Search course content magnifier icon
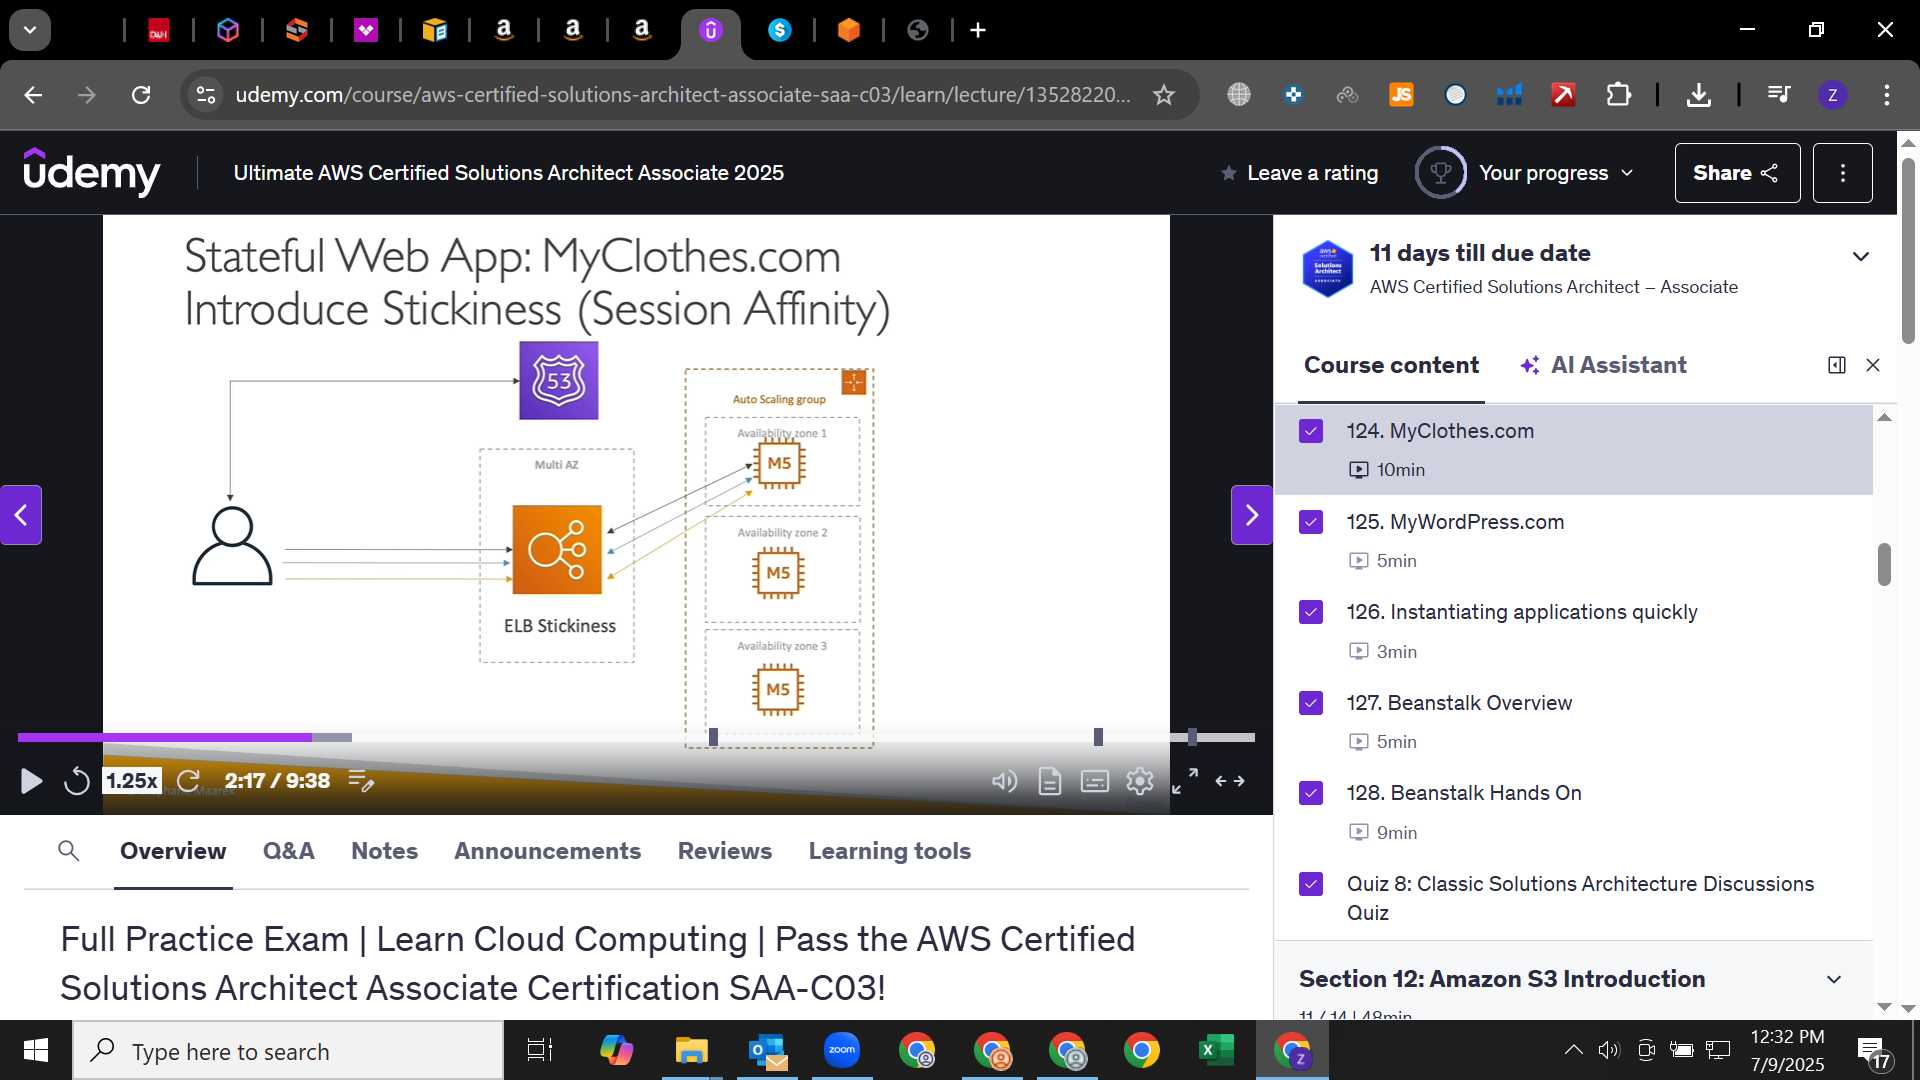This screenshot has height=1080, width=1920. point(68,851)
